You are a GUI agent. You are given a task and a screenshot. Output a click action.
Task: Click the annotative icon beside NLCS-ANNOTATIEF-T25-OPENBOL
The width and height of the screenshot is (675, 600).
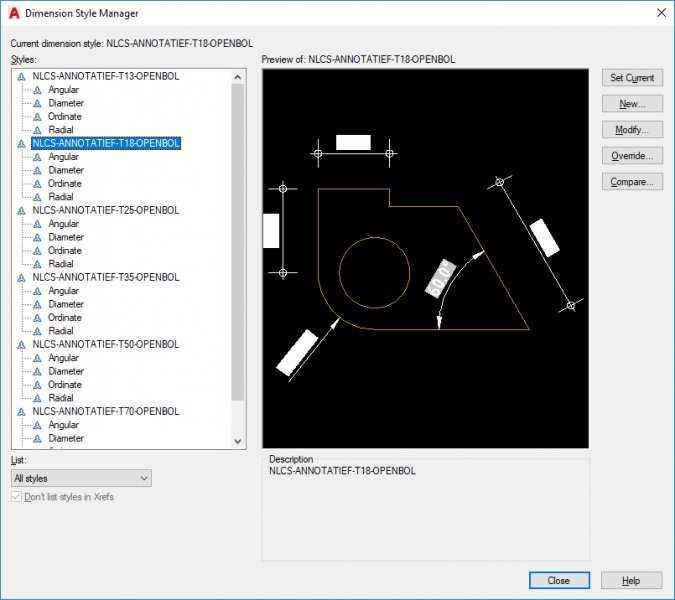click(x=21, y=211)
